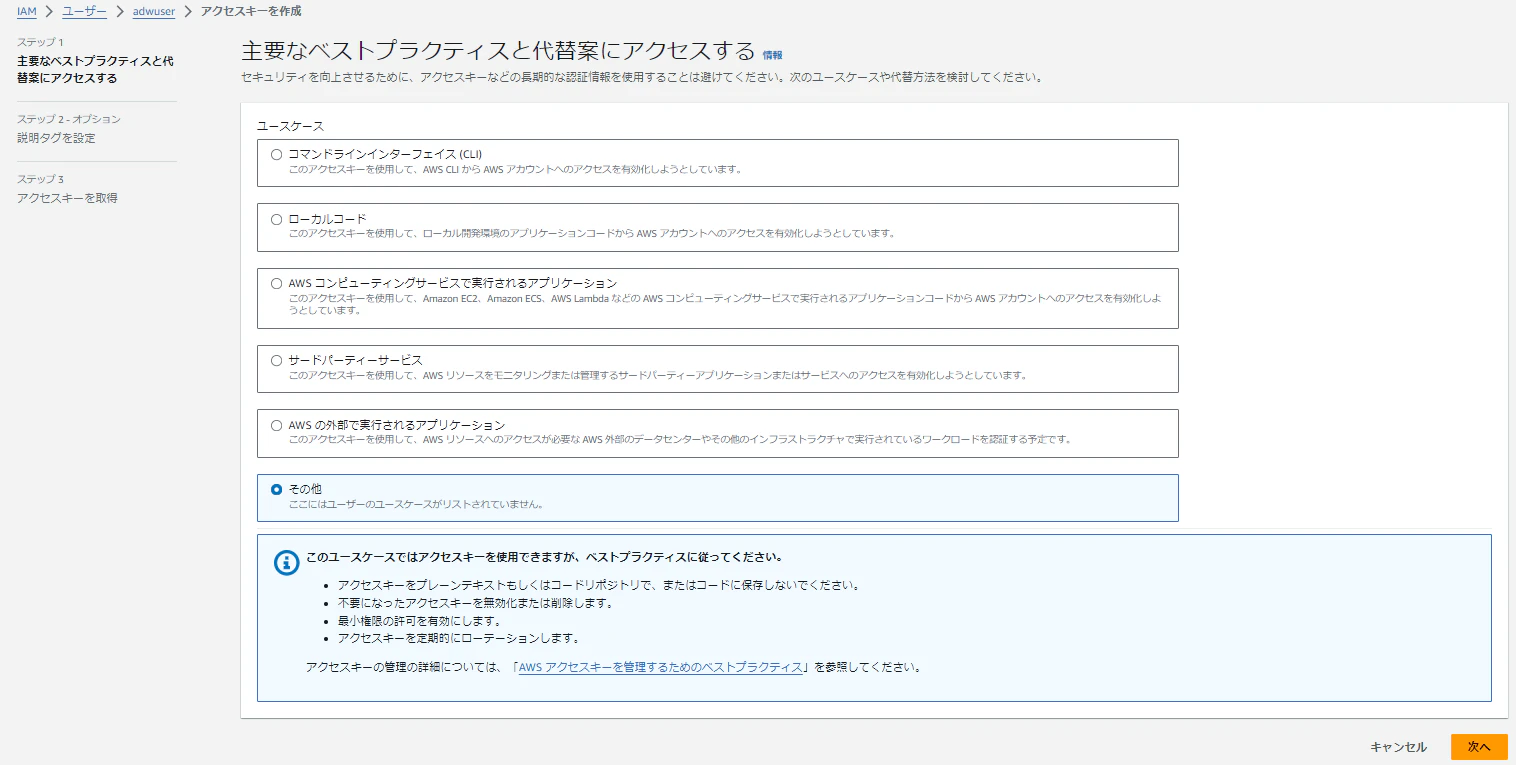Select the コマンドラインインターフェイス (CLI) radio option
Image resolution: width=1516 pixels, height=765 pixels.
[277, 155]
